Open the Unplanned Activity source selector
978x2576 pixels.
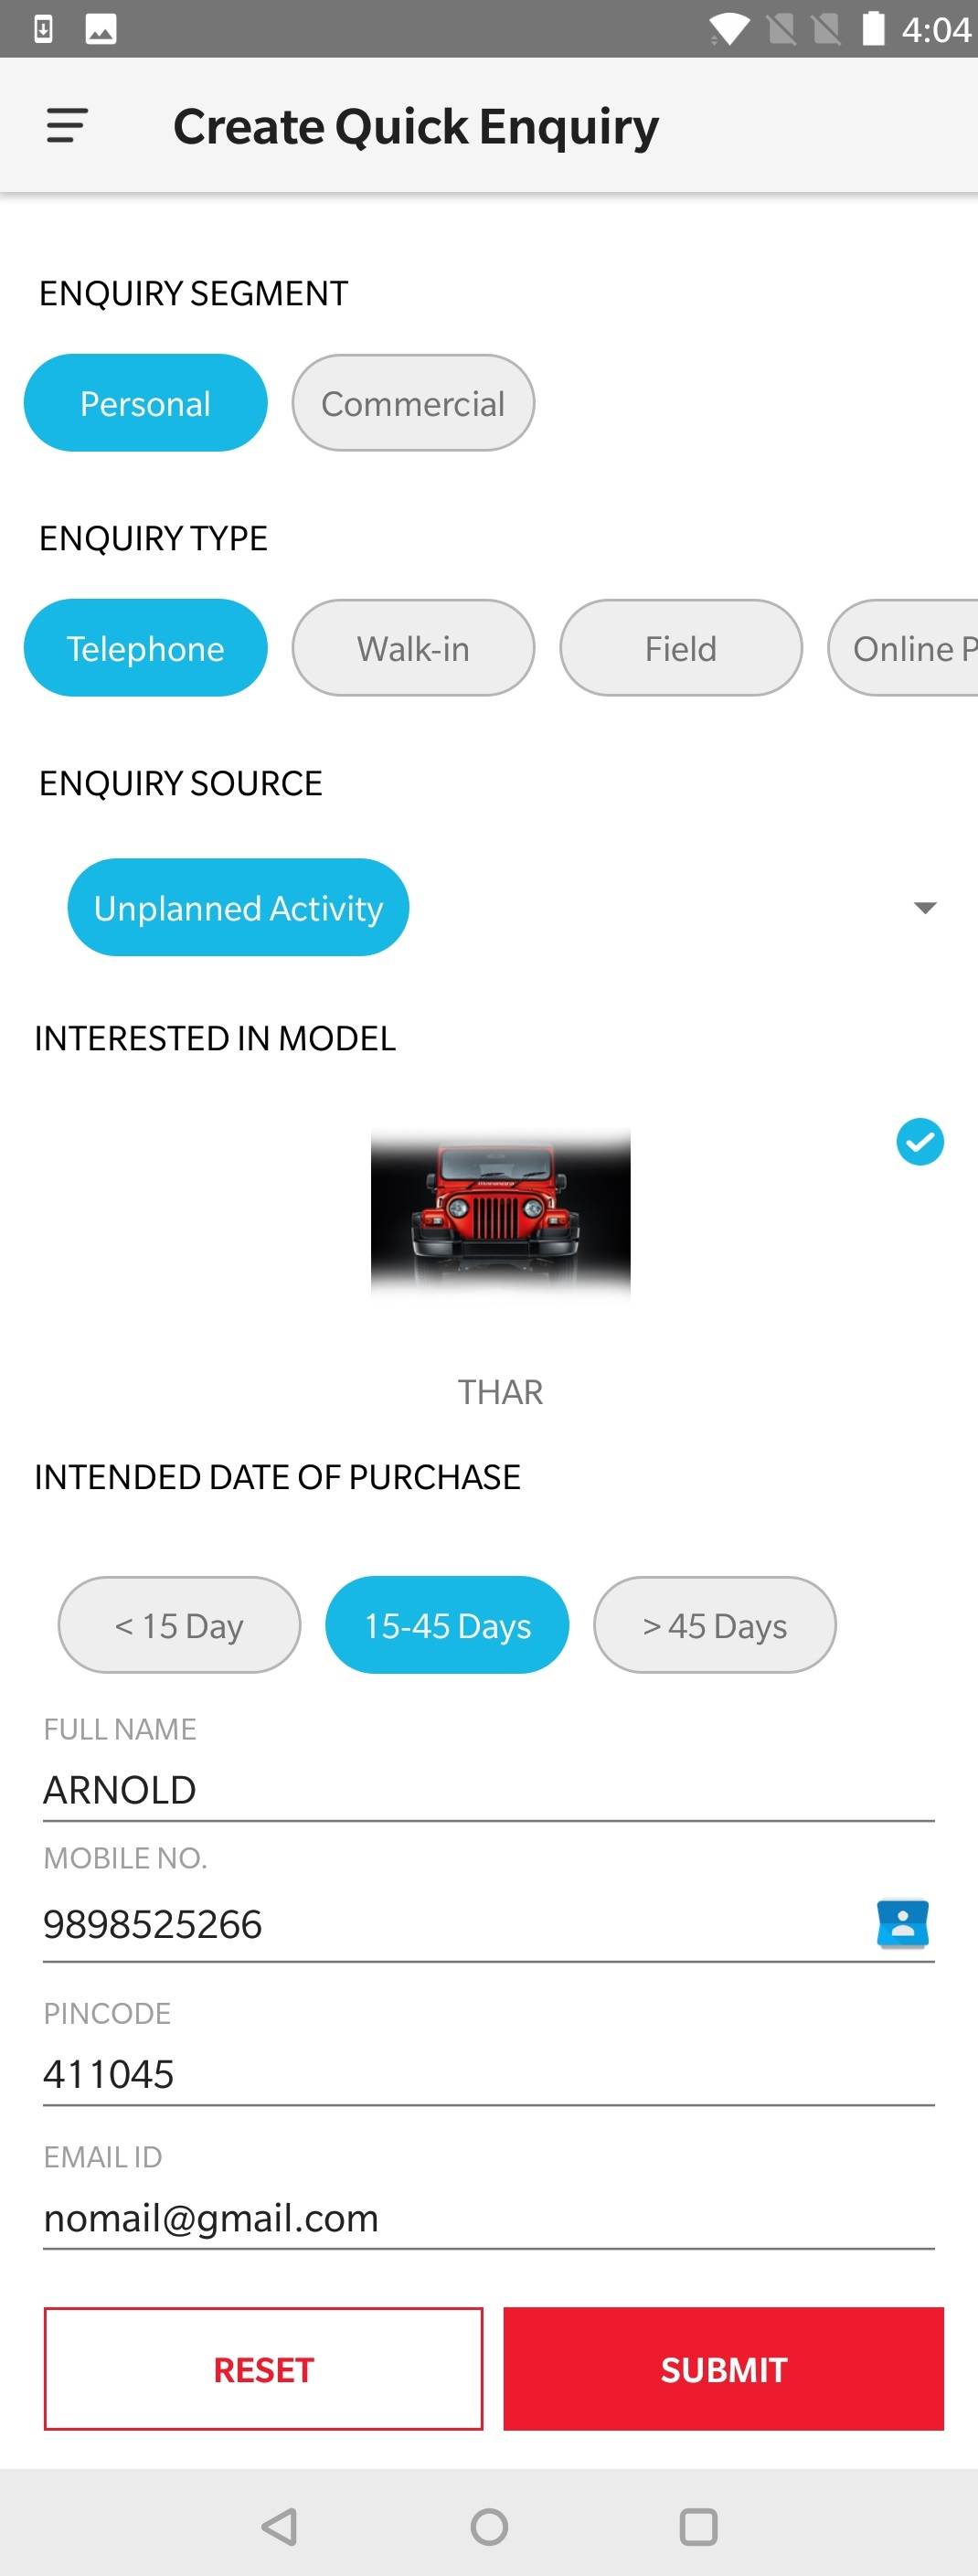click(238, 907)
